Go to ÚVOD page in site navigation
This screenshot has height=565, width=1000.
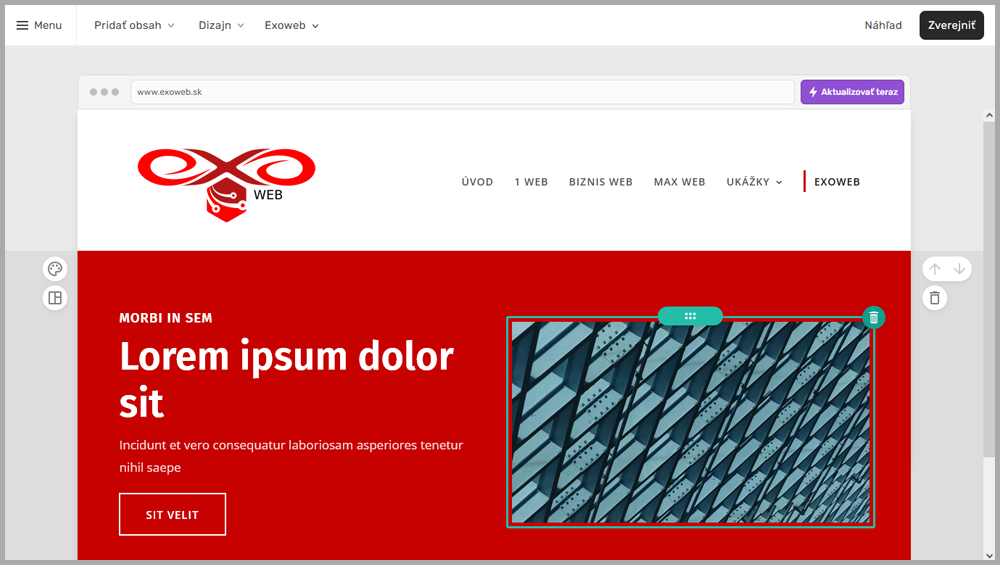pyautogui.click(x=477, y=182)
